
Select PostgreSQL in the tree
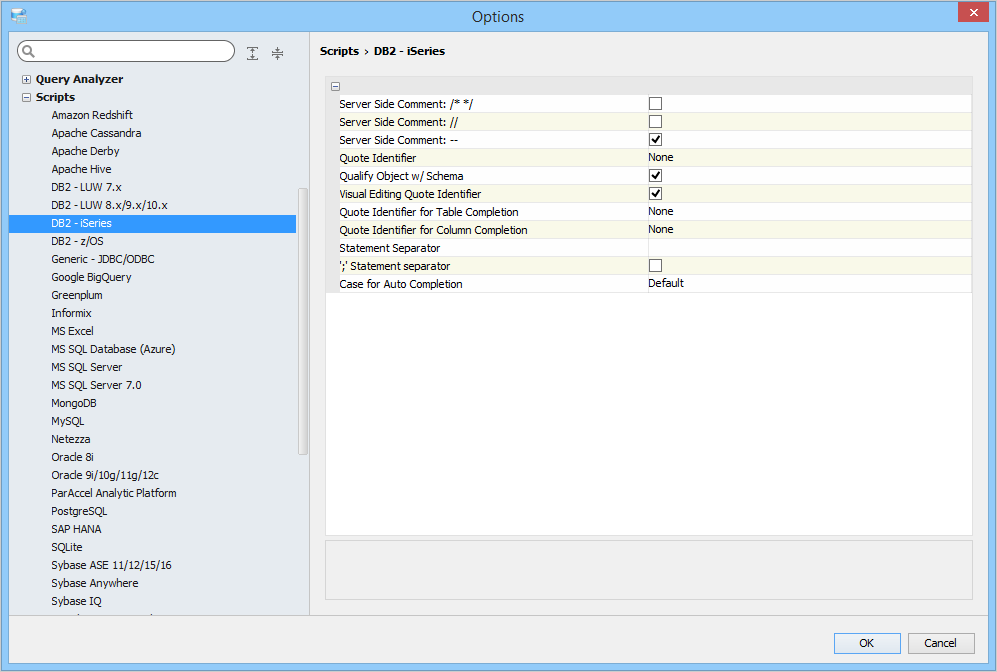pyautogui.click(x=79, y=511)
